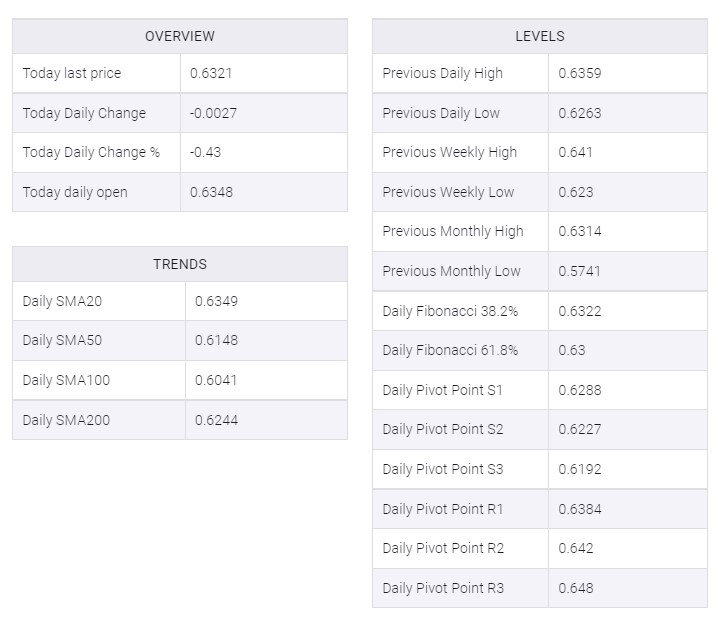The height and width of the screenshot is (618, 721).
Task: Select the Daily Pivot Point R1 value 0.6384
Action: point(580,509)
